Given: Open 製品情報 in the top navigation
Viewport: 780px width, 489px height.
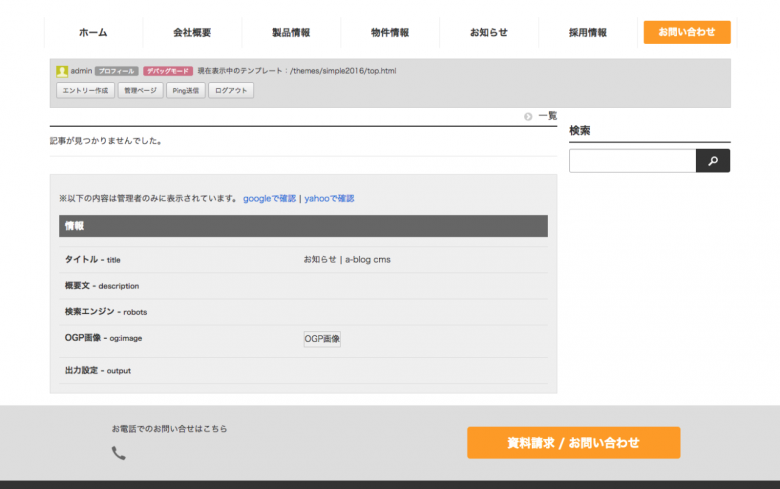Looking at the screenshot, I should click(x=291, y=33).
